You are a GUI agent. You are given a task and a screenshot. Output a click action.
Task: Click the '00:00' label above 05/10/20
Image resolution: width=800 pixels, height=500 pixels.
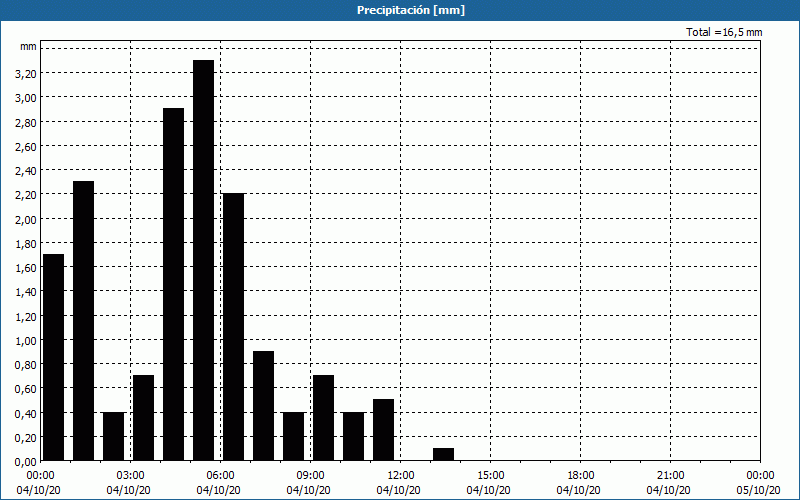tap(760, 476)
